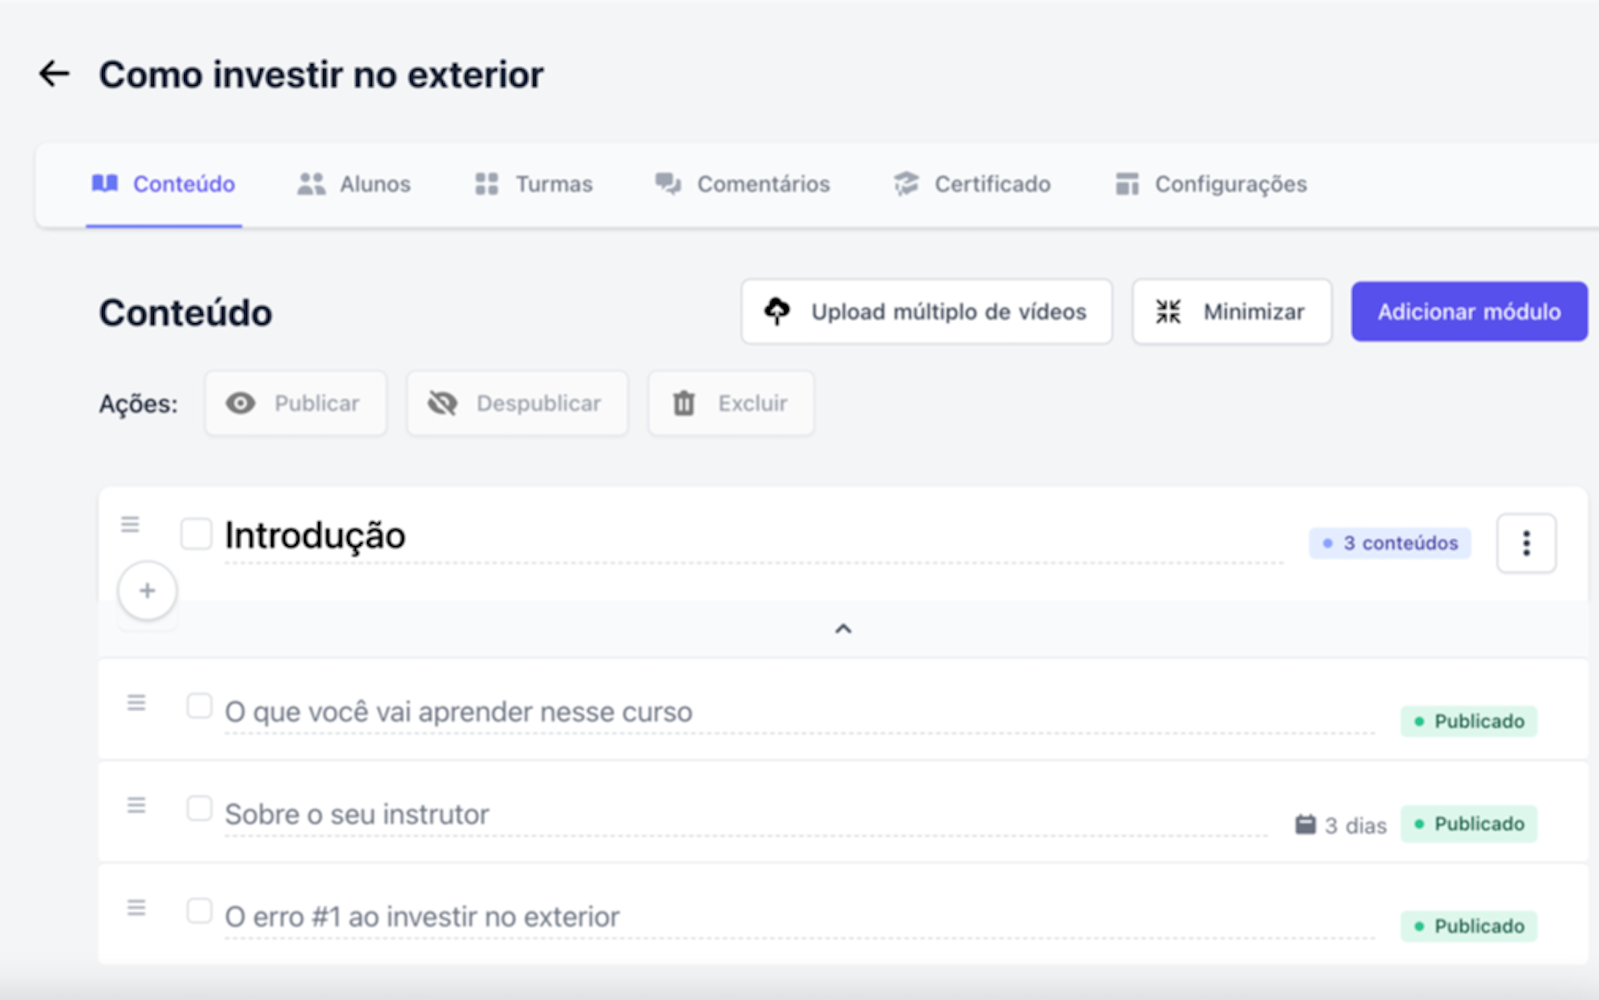
Task: Open the Conteúdo tab
Action: tap(164, 184)
